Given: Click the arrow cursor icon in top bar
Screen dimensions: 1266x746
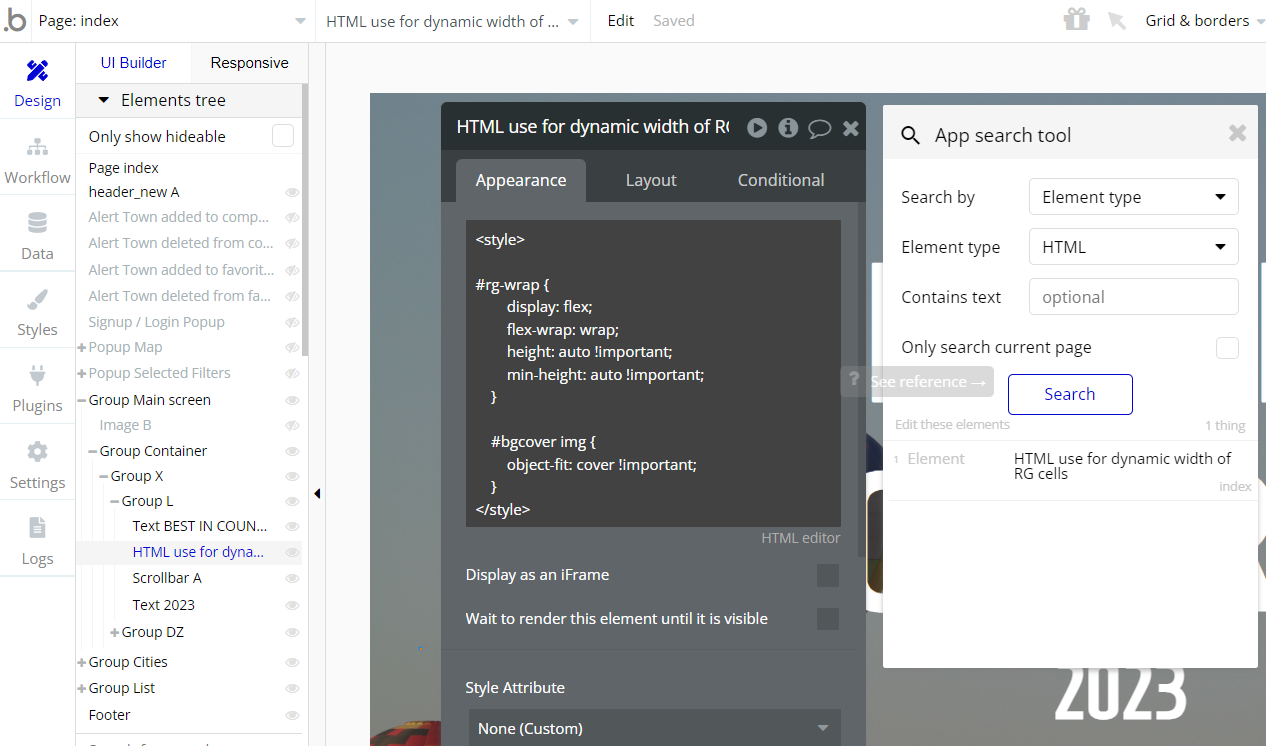Looking at the screenshot, I should pyautogui.click(x=1117, y=21).
